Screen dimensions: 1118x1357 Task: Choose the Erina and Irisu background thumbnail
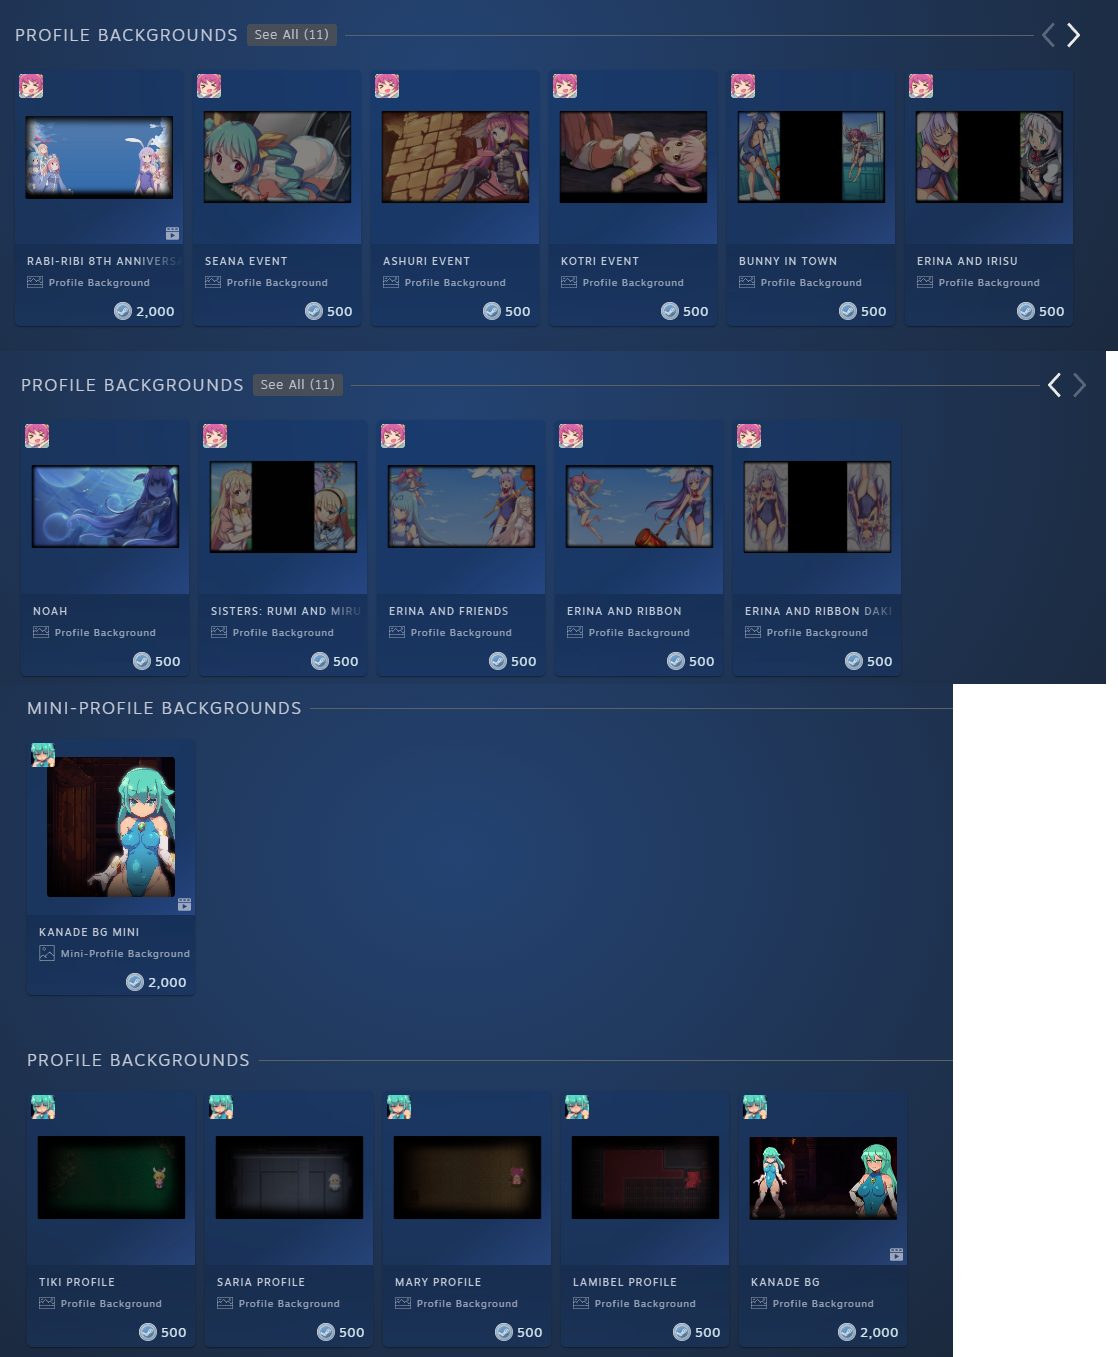(989, 157)
